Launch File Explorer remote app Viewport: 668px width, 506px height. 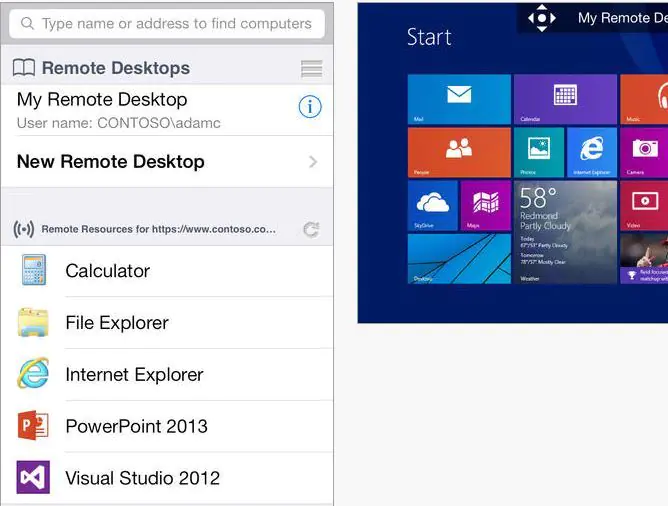pos(167,323)
